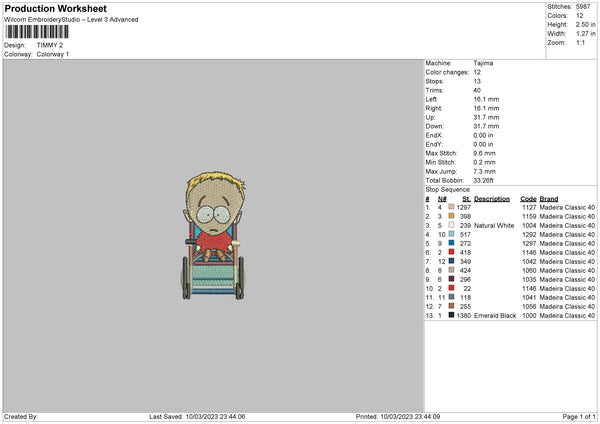This screenshot has height=424, width=600.
Task: Click the "N#" column header
Action: [x=442, y=199]
